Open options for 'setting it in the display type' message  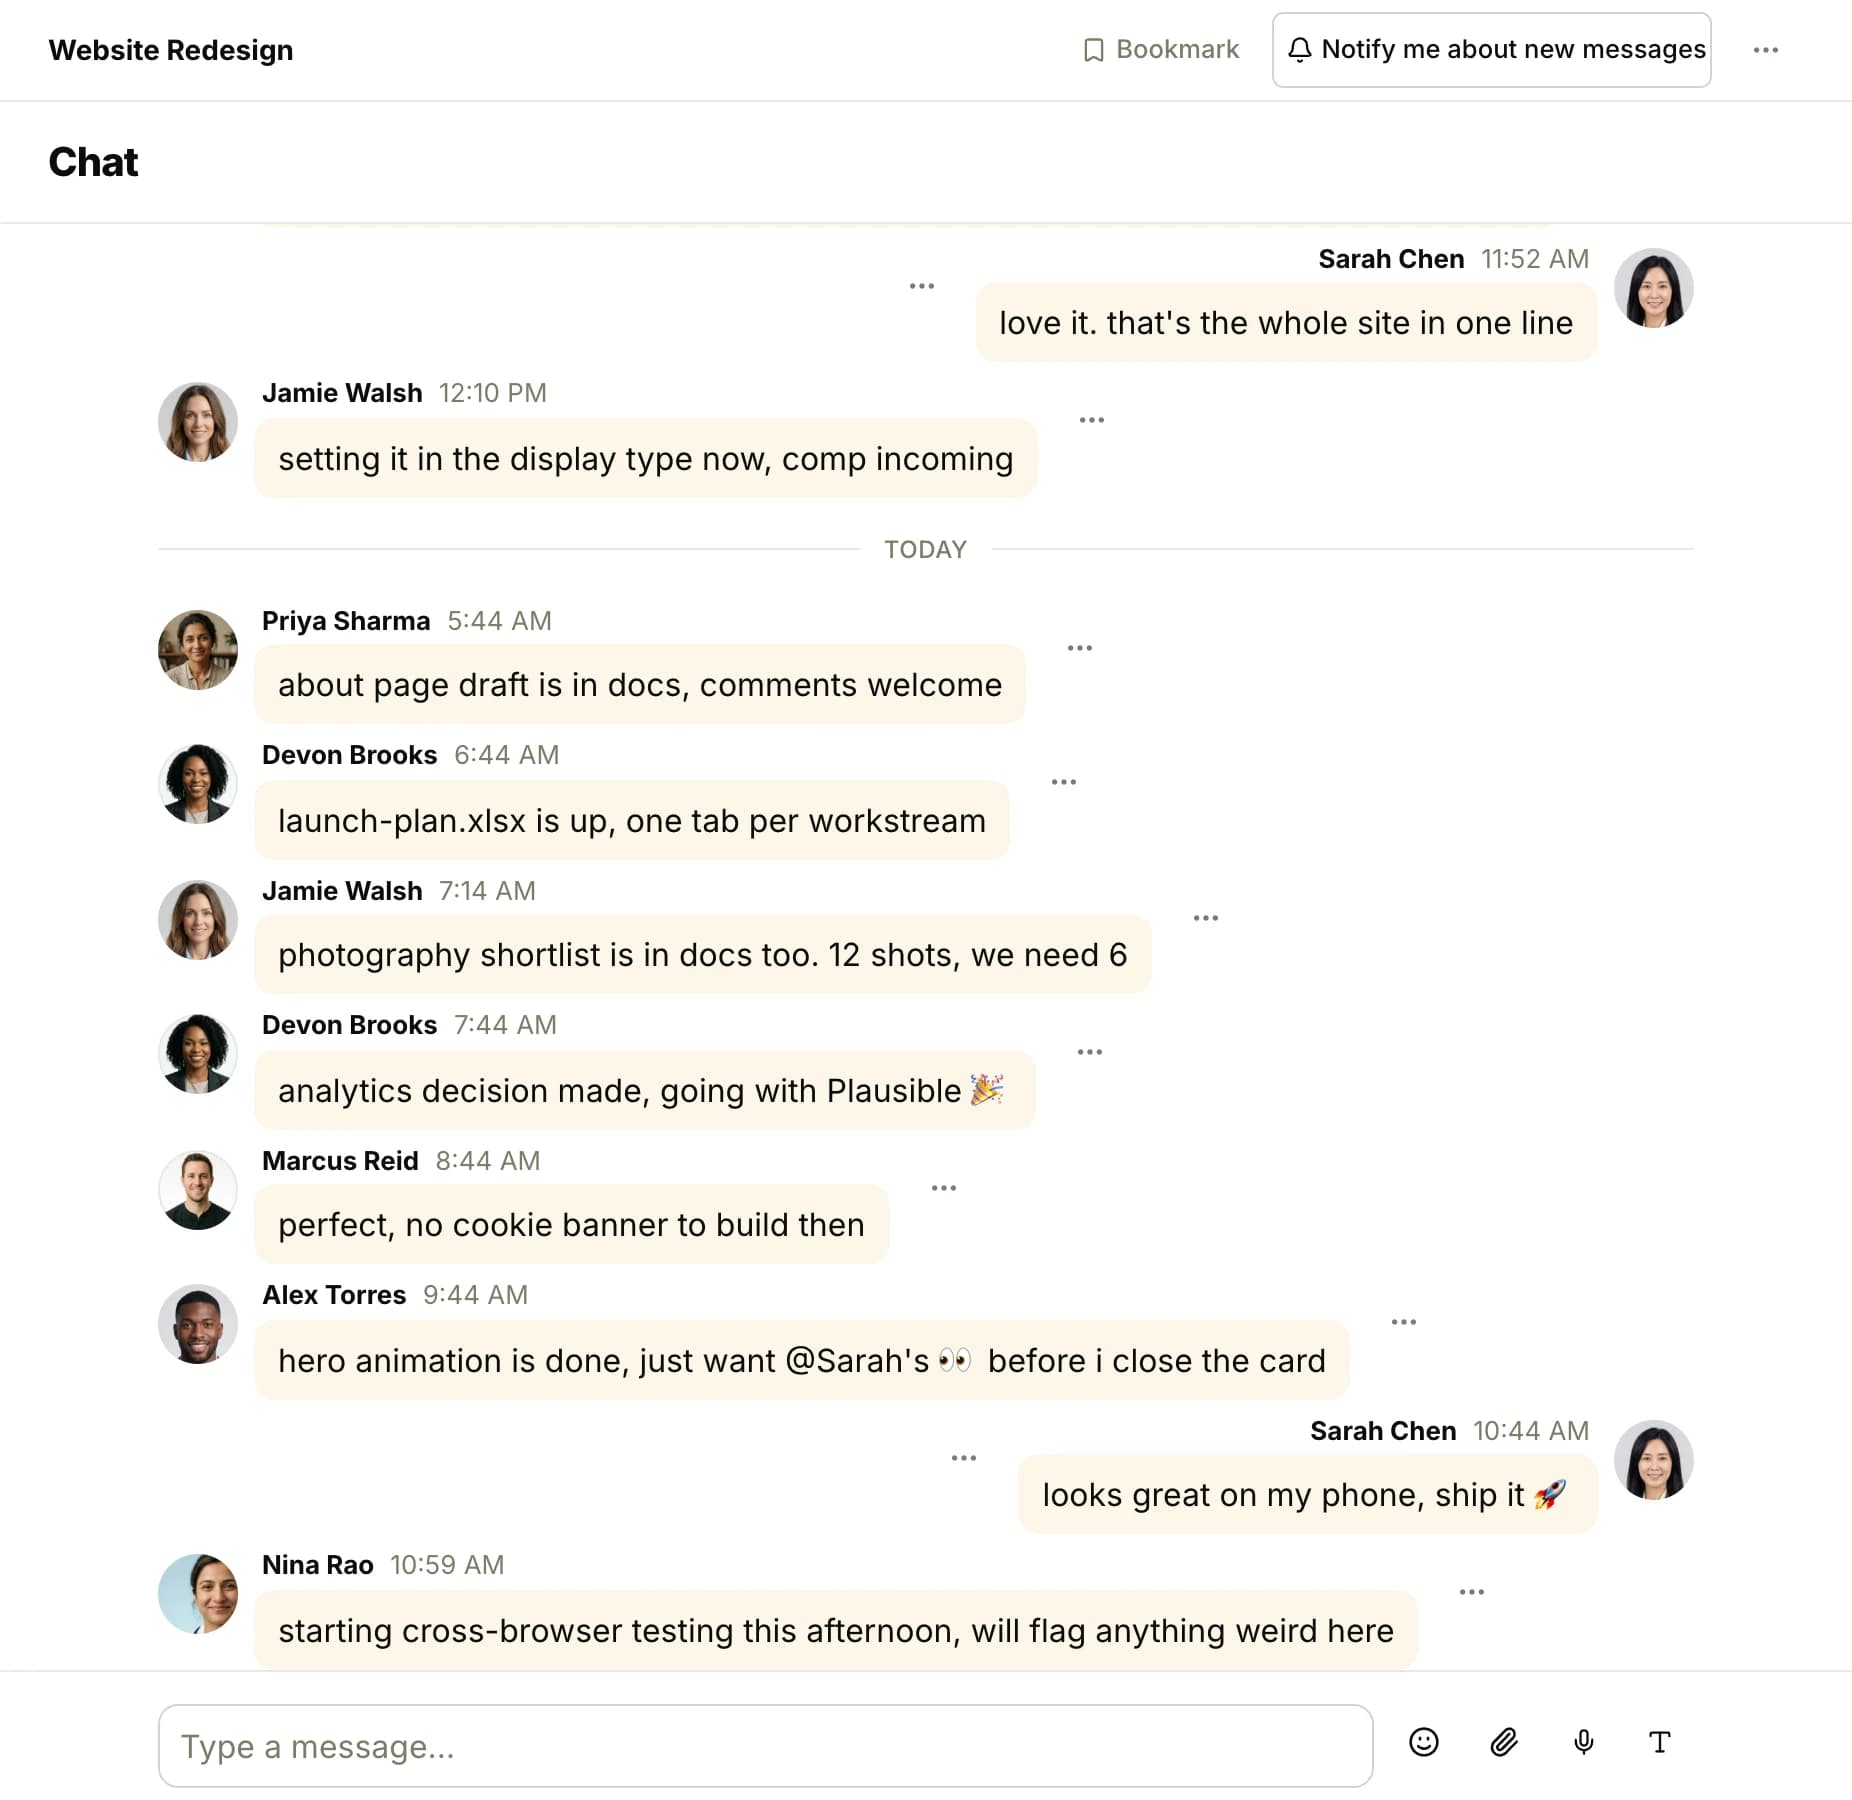[x=1092, y=420]
